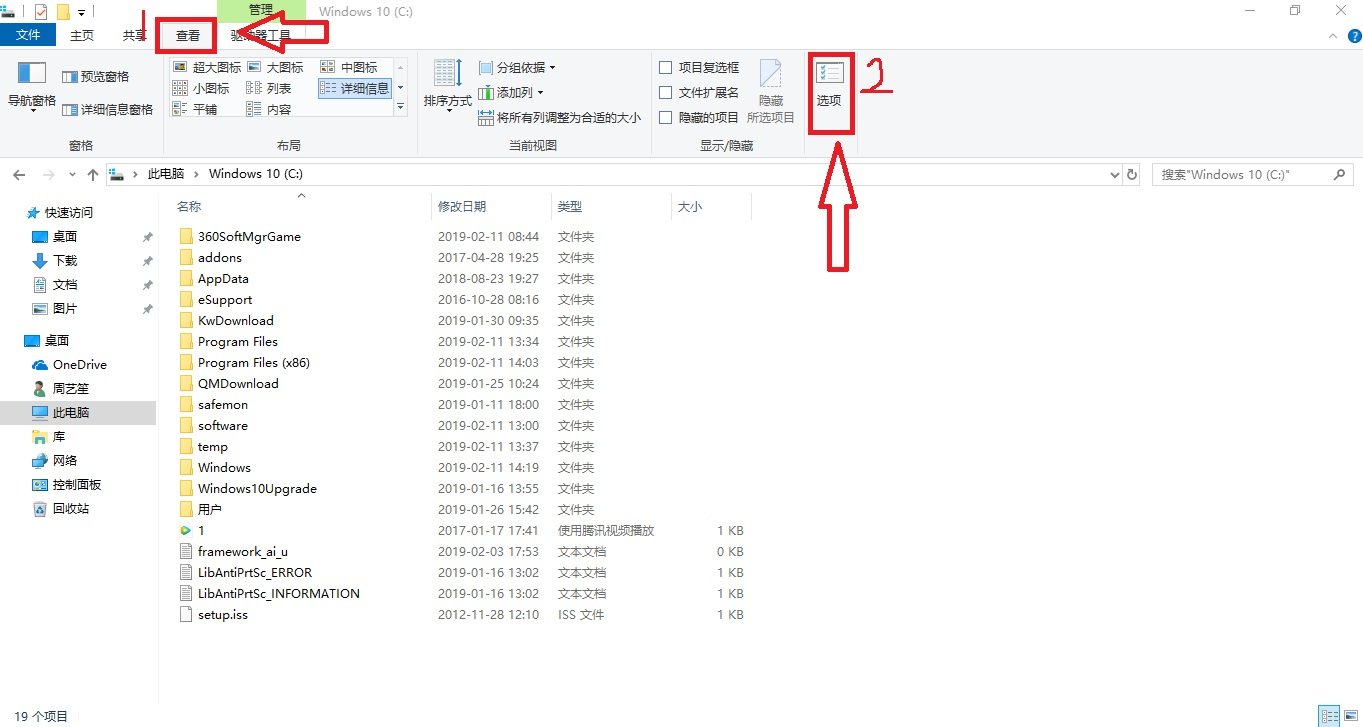Image resolution: width=1363 pixels, height=727 pixels.
Task: Toggle the 详细信息窗格 (details pane)
Action: [107, 109]
